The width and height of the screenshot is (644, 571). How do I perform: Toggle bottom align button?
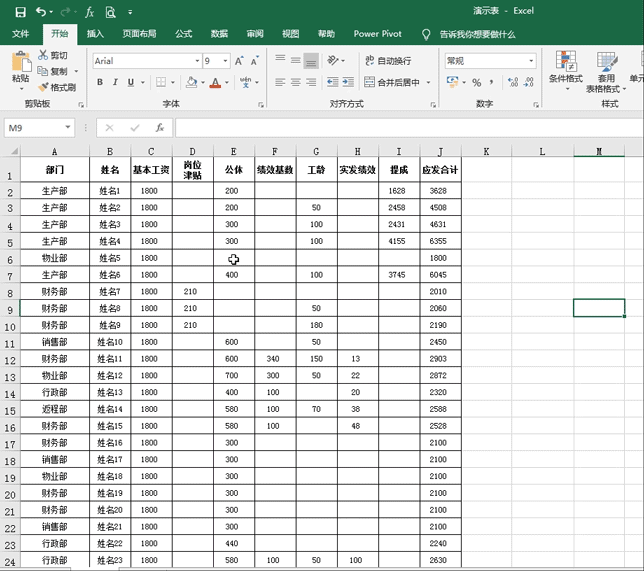click(x=311, y=61)
